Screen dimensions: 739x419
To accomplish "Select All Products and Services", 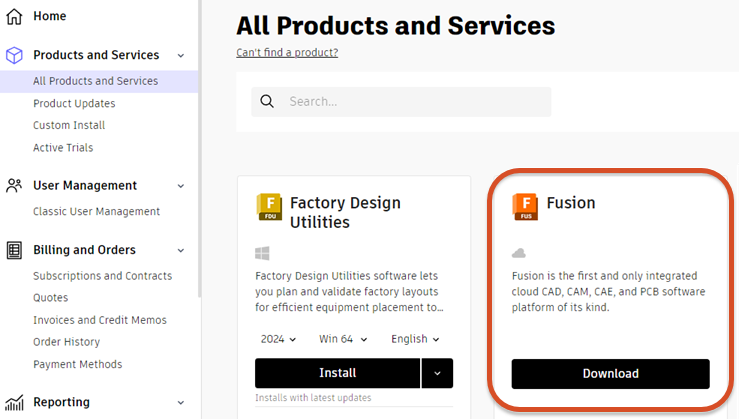I will 99,81.
